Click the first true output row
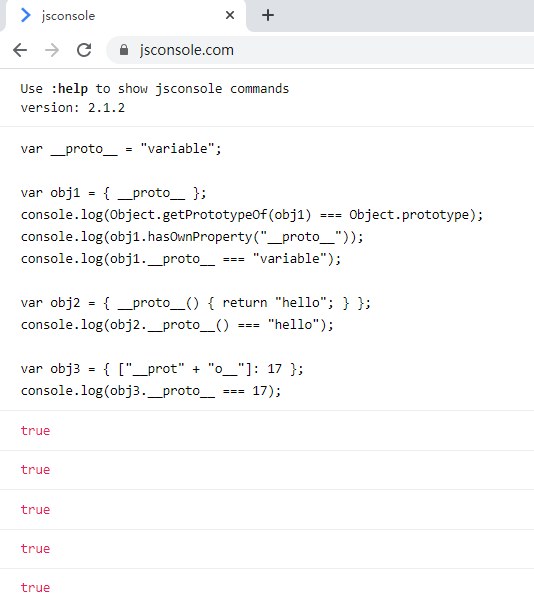Image resolution: width=534 pixels, height=603 pixels. (x=267, y=431)
